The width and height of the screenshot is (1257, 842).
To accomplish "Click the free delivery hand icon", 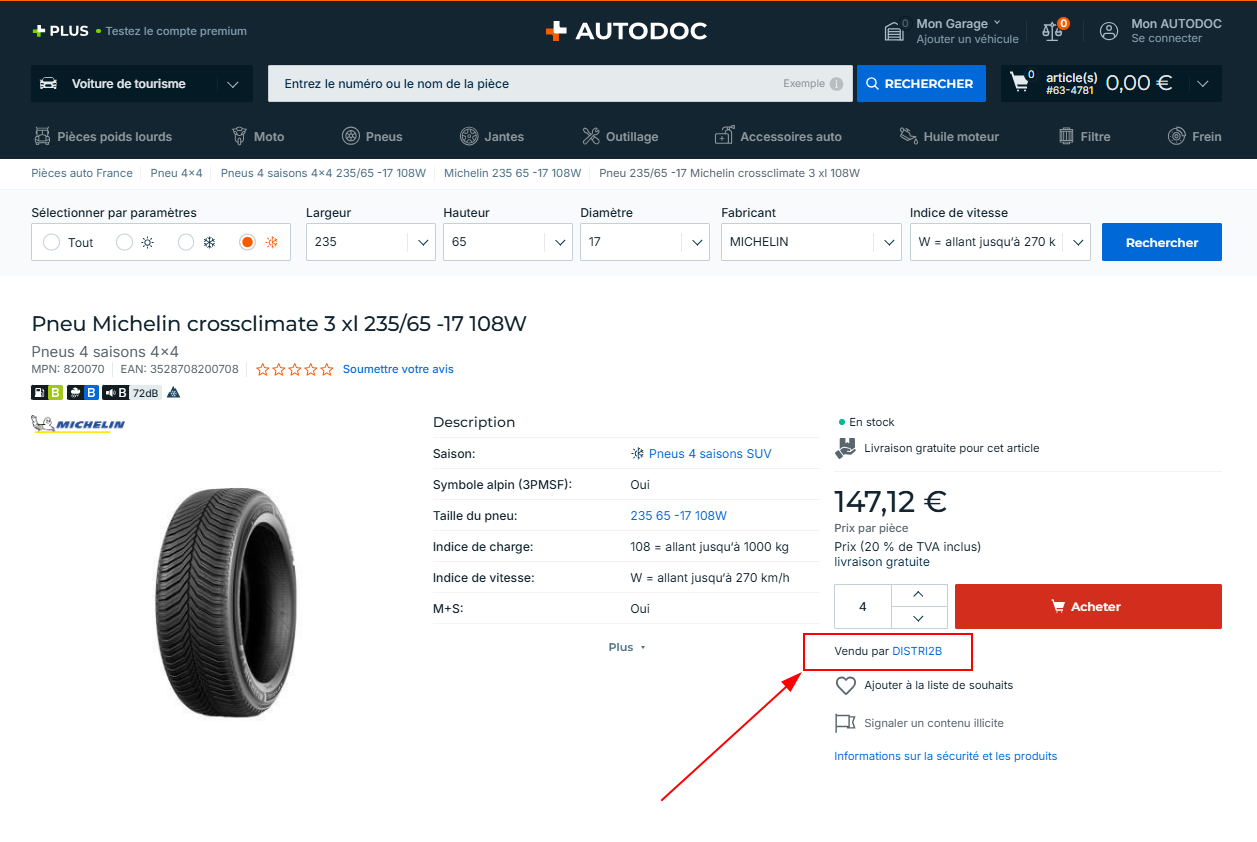I will point(846,448).
